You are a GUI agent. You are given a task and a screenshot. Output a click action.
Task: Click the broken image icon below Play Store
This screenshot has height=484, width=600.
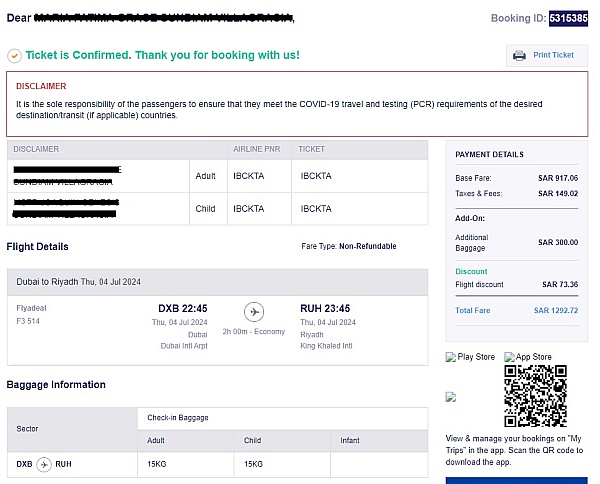point(450,397)
